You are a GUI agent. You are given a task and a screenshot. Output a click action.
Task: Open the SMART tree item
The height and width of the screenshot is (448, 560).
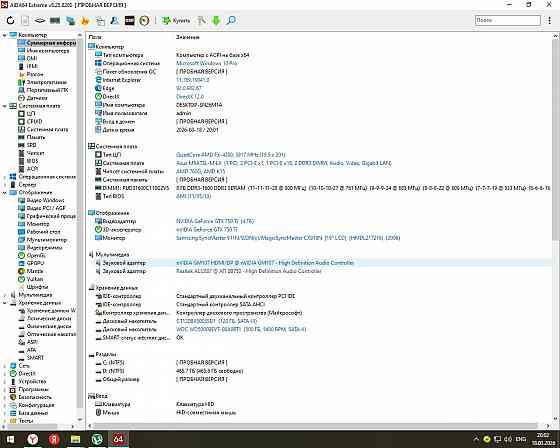(x=35, y=358)
